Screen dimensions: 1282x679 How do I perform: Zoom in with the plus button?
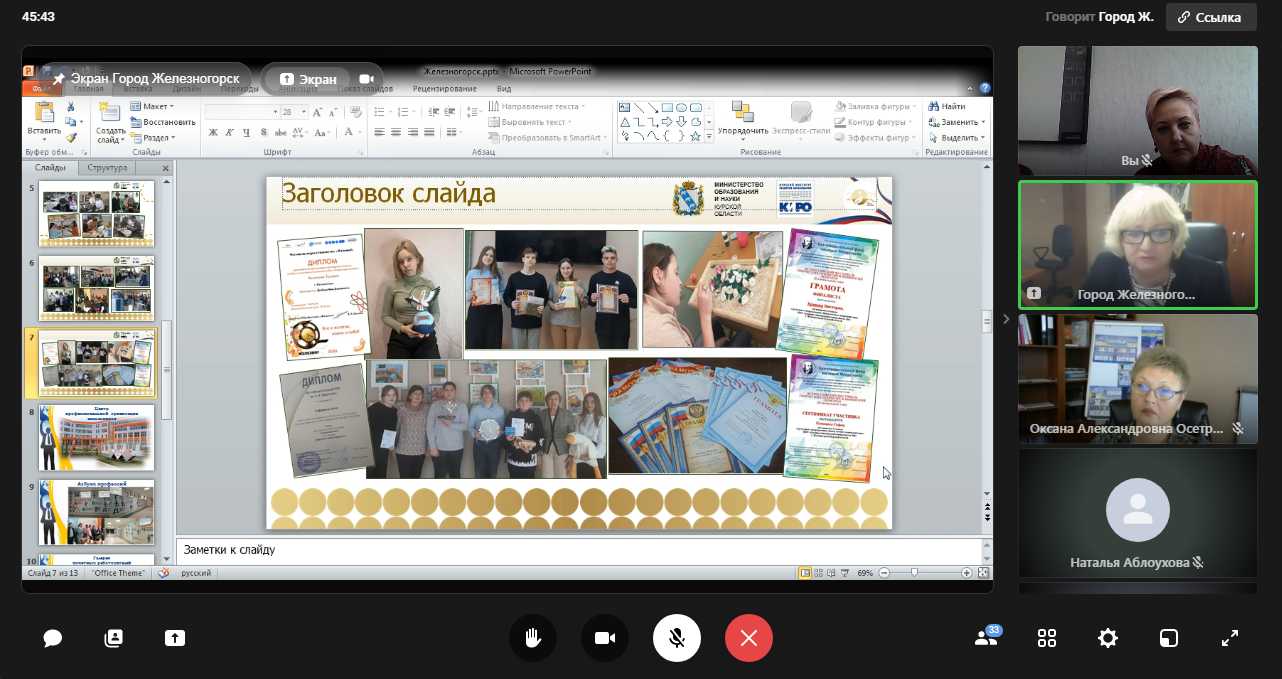click(966, 573)
